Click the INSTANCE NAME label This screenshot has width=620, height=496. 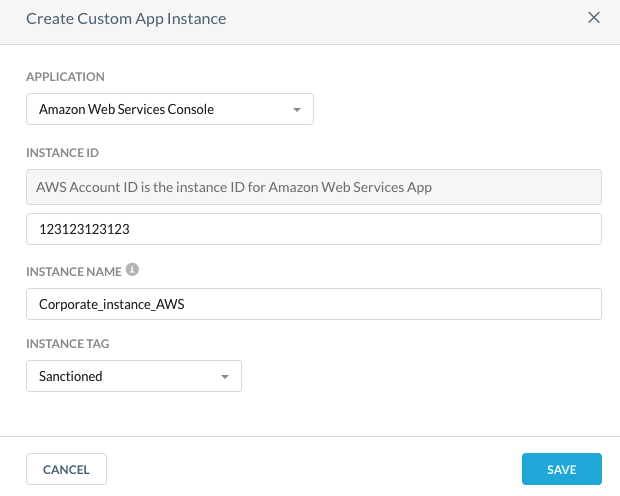[x=74, y=272]
